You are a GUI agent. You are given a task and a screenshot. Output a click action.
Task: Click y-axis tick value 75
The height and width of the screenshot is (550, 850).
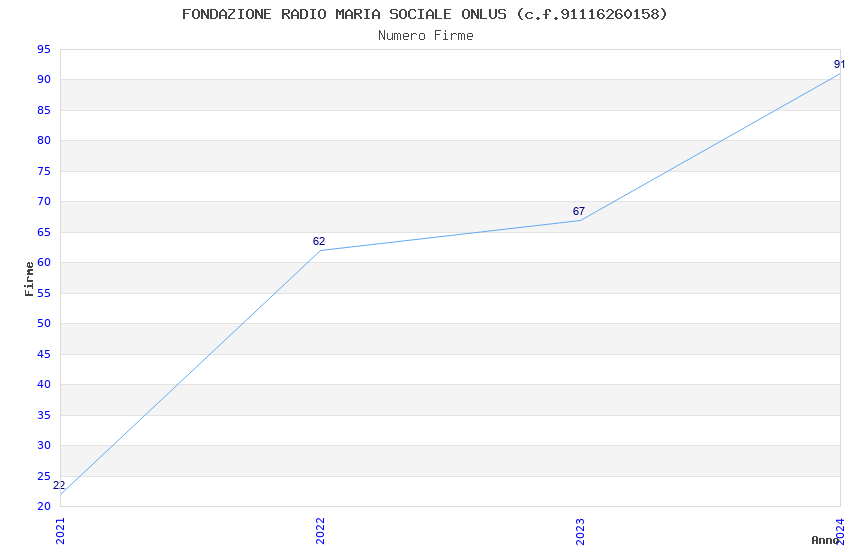point(44,171)
